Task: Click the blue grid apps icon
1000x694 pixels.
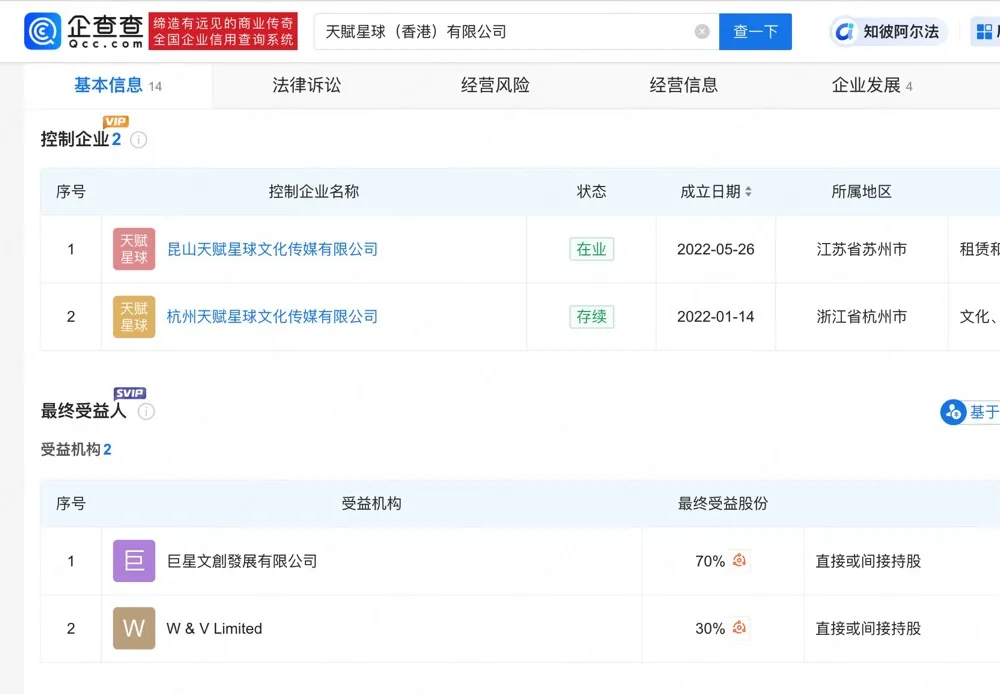Action: click(984, 31)
